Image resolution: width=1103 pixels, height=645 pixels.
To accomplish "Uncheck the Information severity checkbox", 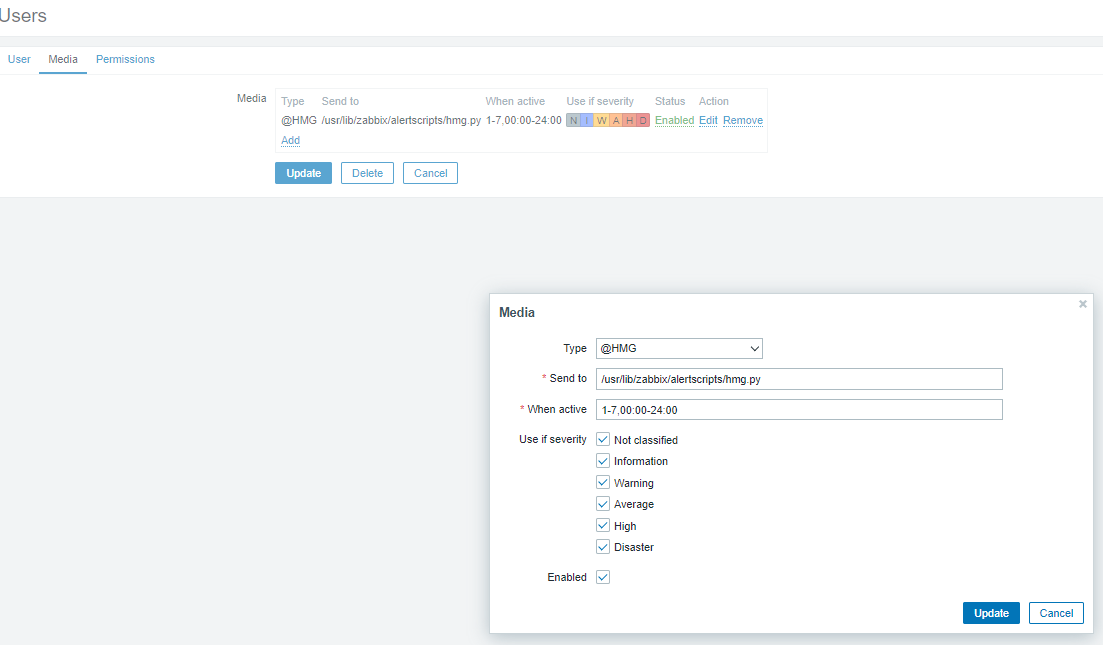I will tap(603, 461).
